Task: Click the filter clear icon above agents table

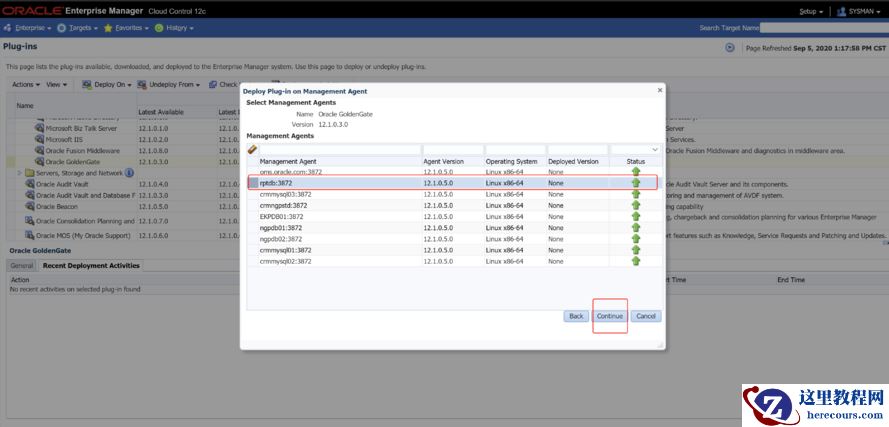Action: pyautogui.click(x=253, y=150)
